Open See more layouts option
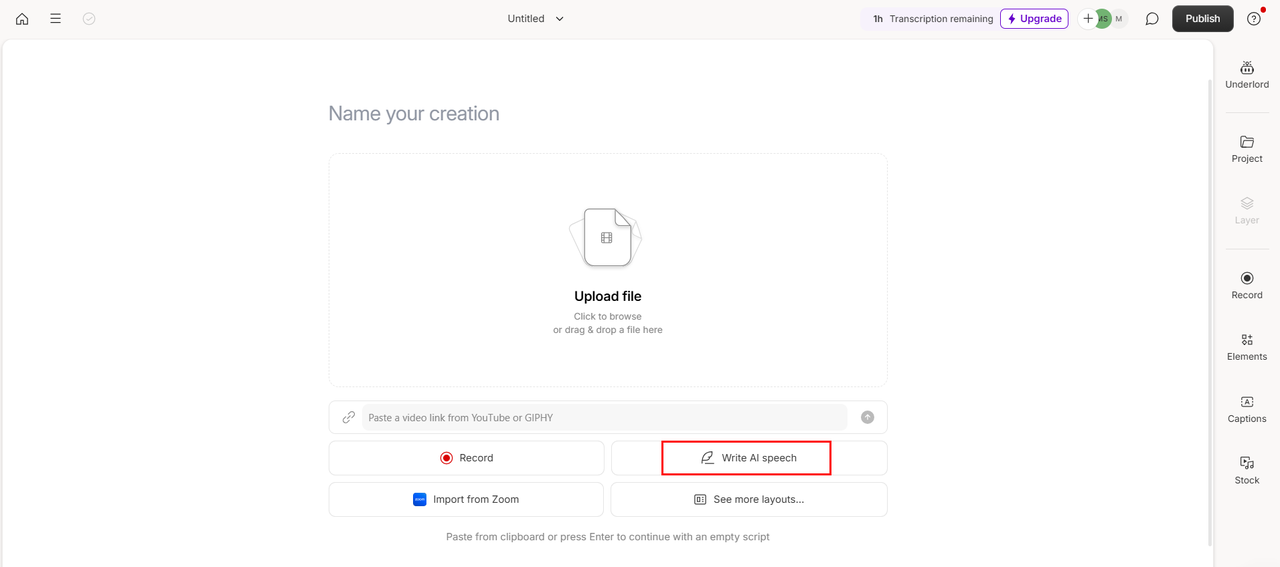 click(749, 500)
